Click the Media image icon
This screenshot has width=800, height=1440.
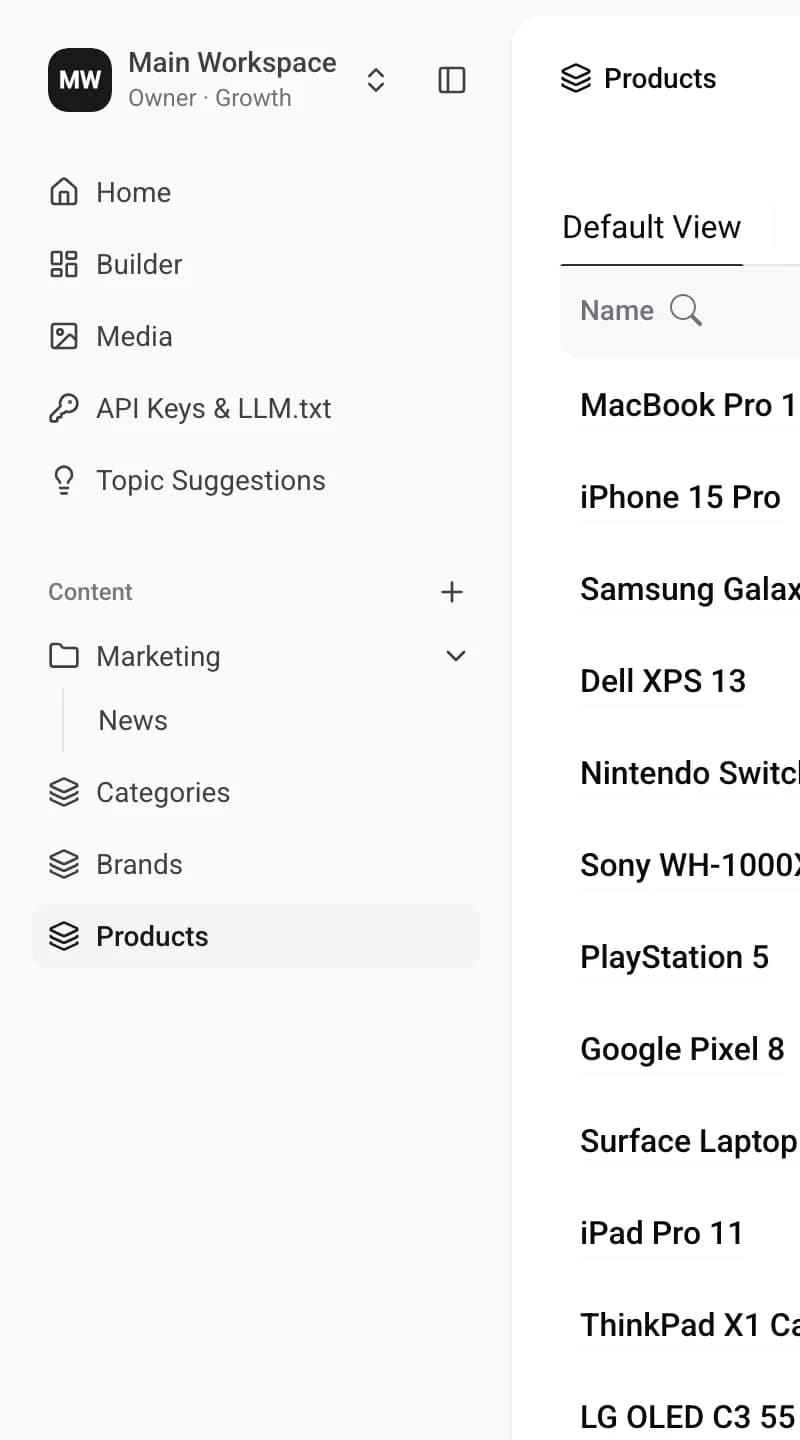[64, 336]
